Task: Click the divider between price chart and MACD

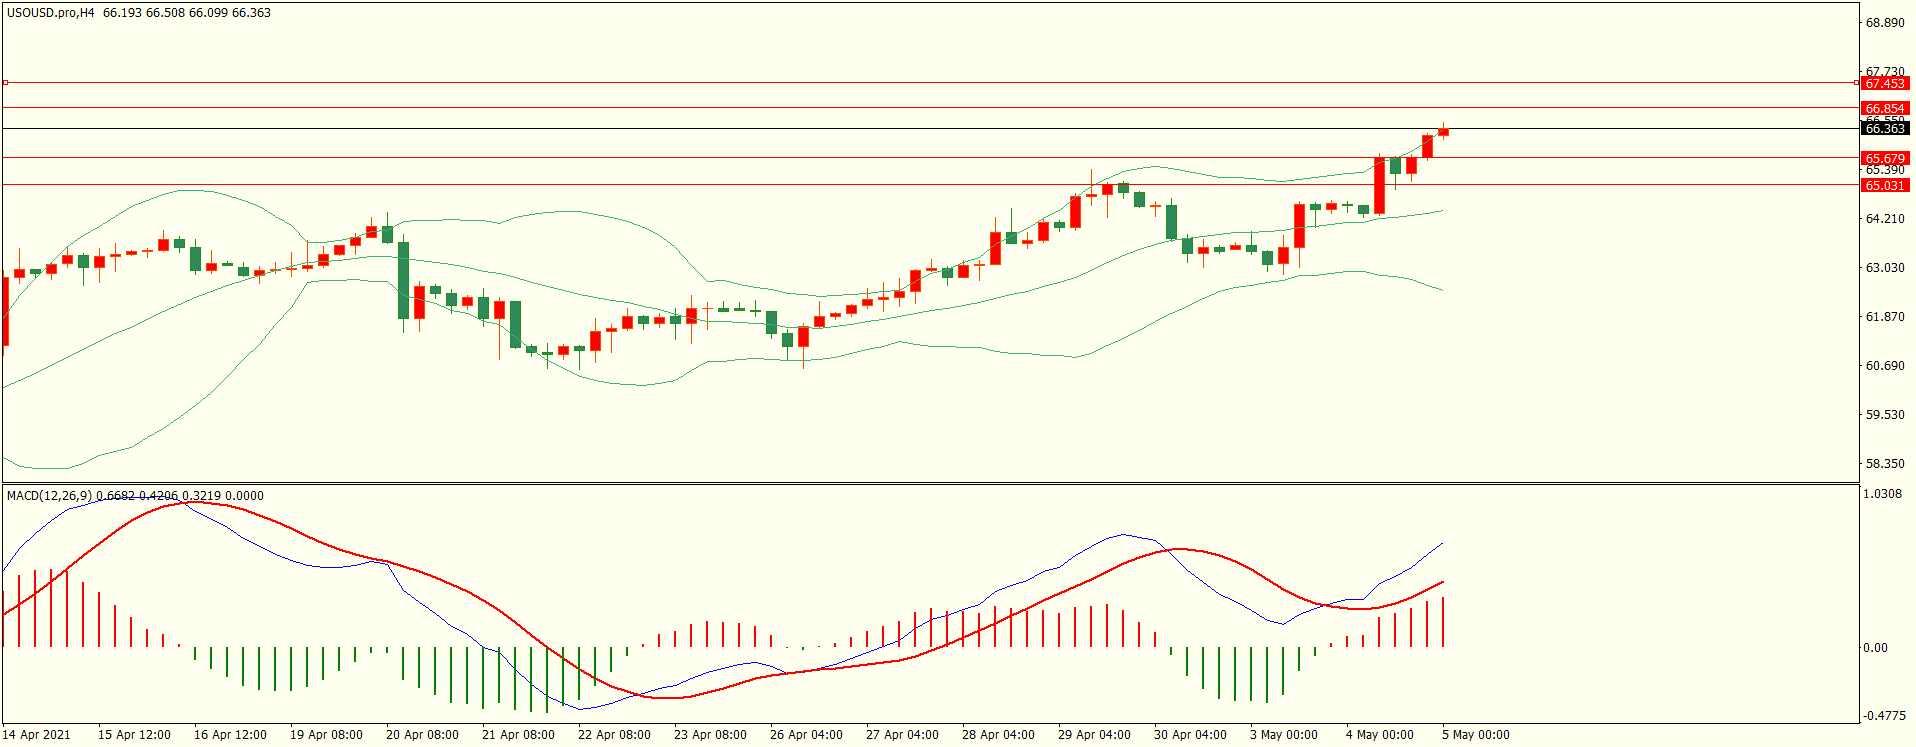Action: pos(930,484)
